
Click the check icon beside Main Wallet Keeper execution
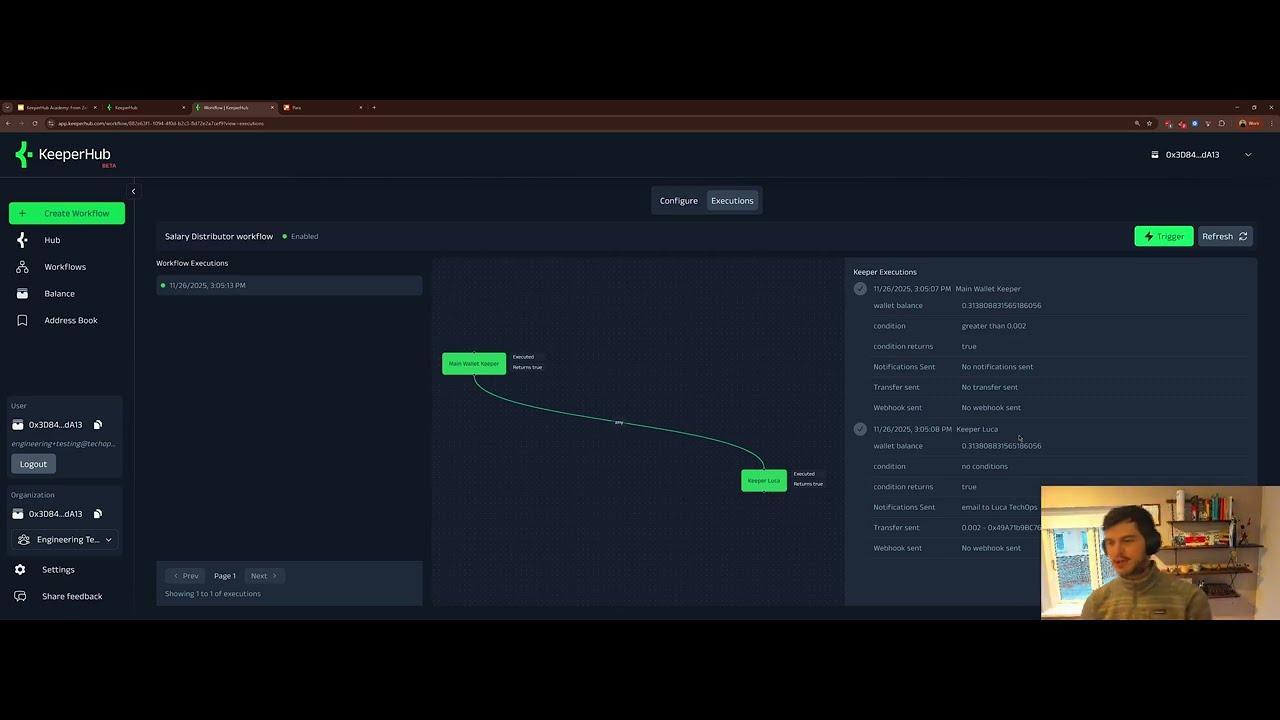(x=860, y=289)
